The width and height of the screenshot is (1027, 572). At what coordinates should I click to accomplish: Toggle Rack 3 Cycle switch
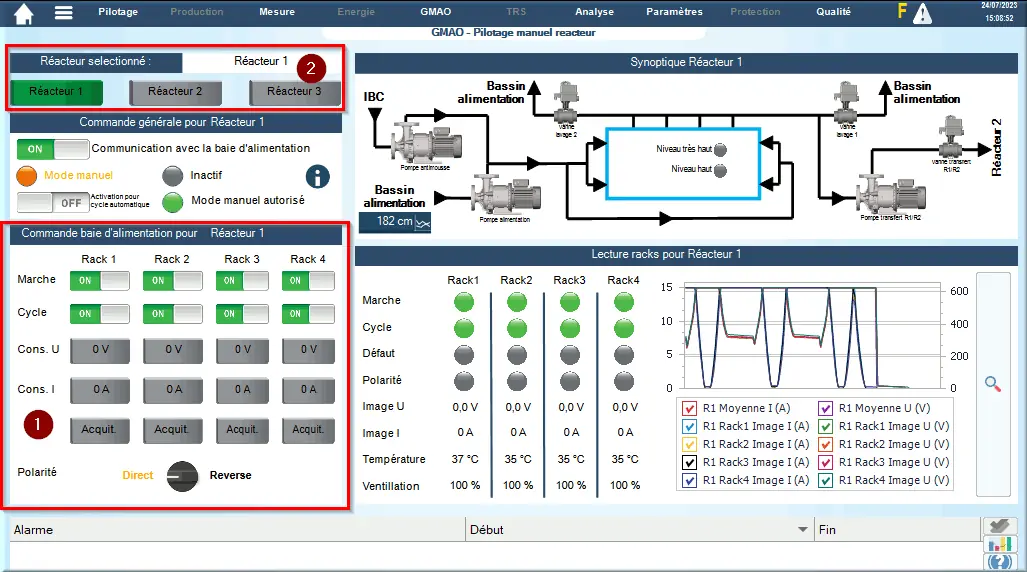click(x=242, y=314)
